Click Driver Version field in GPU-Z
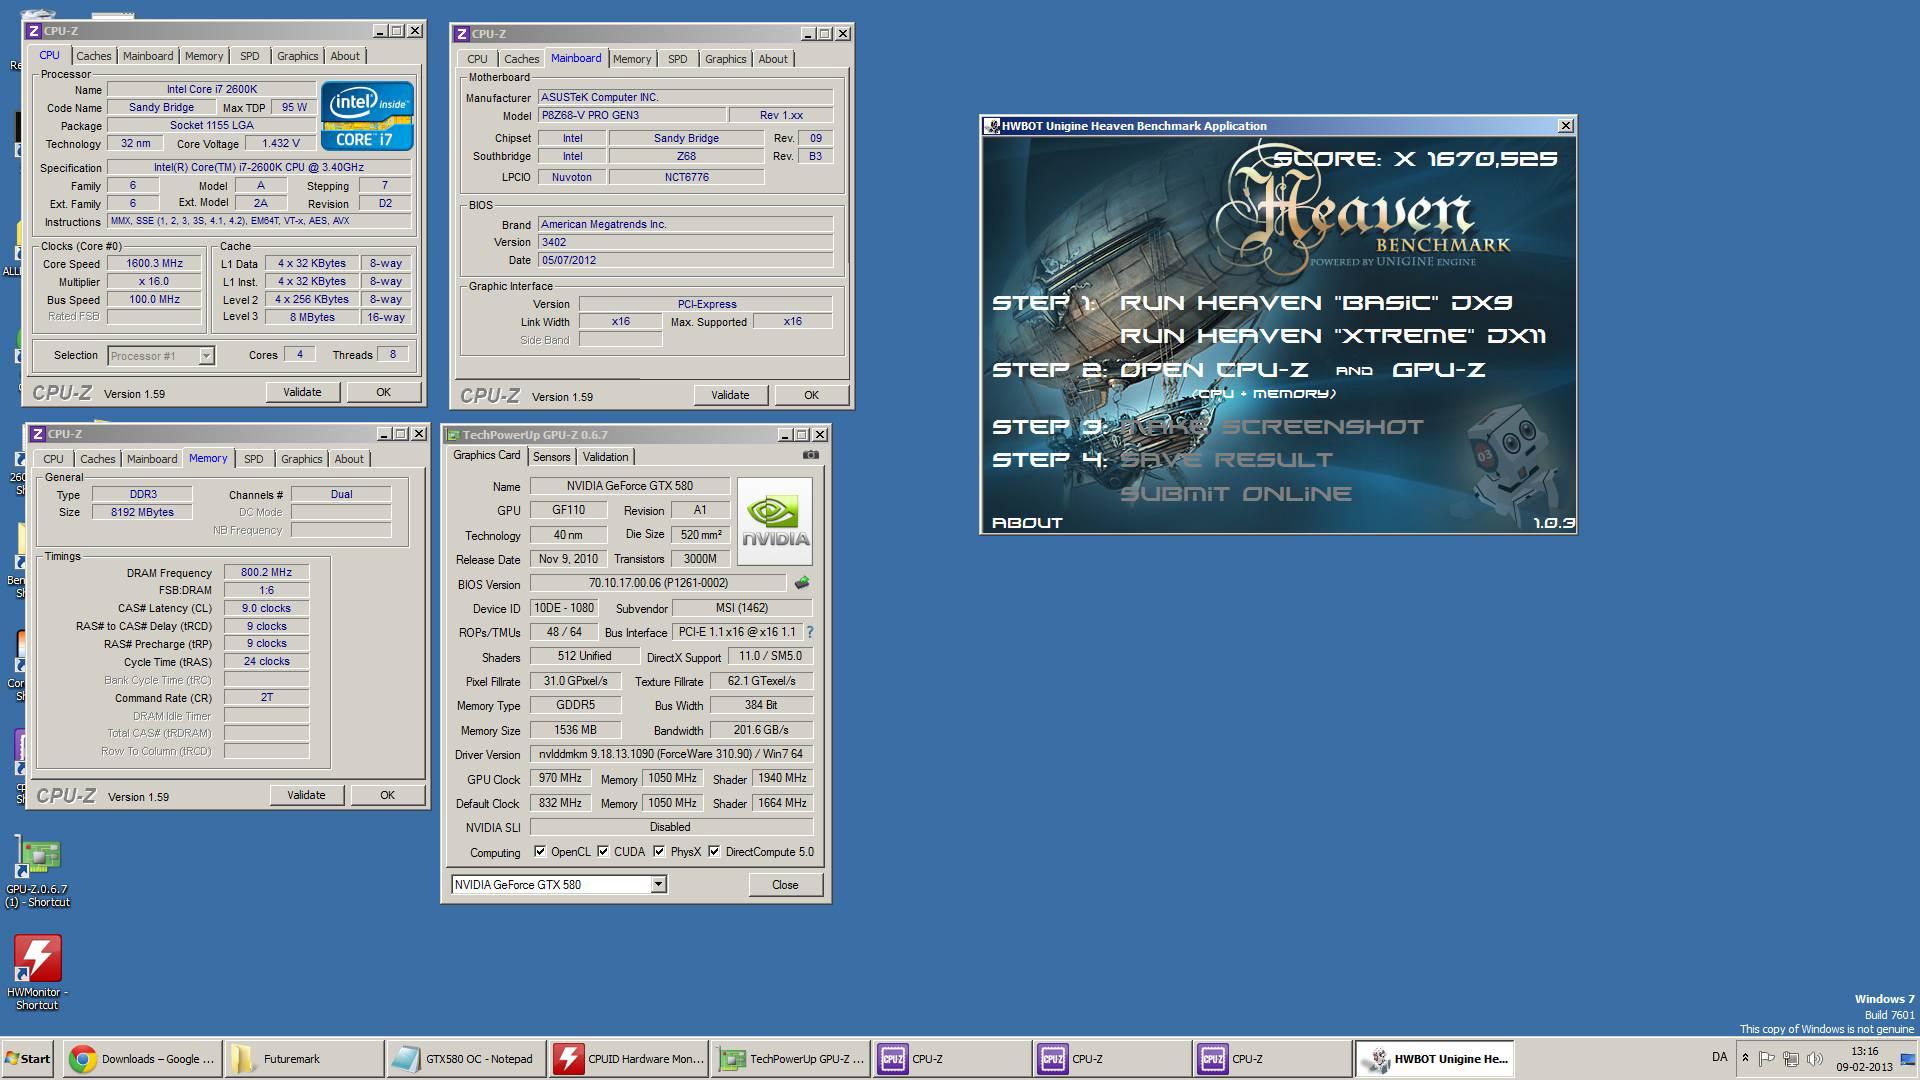 point(671,754)
